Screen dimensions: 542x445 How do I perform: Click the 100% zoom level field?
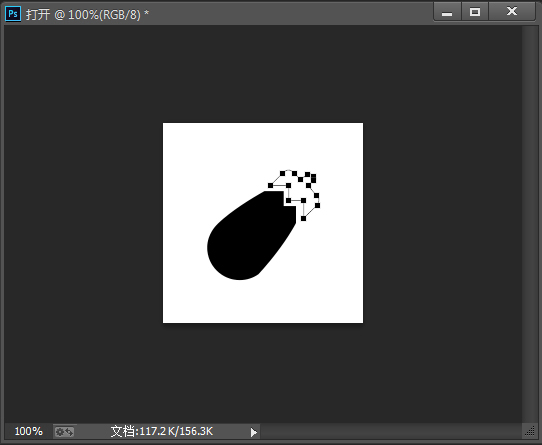pyautogui.click(x=28, y=432)
